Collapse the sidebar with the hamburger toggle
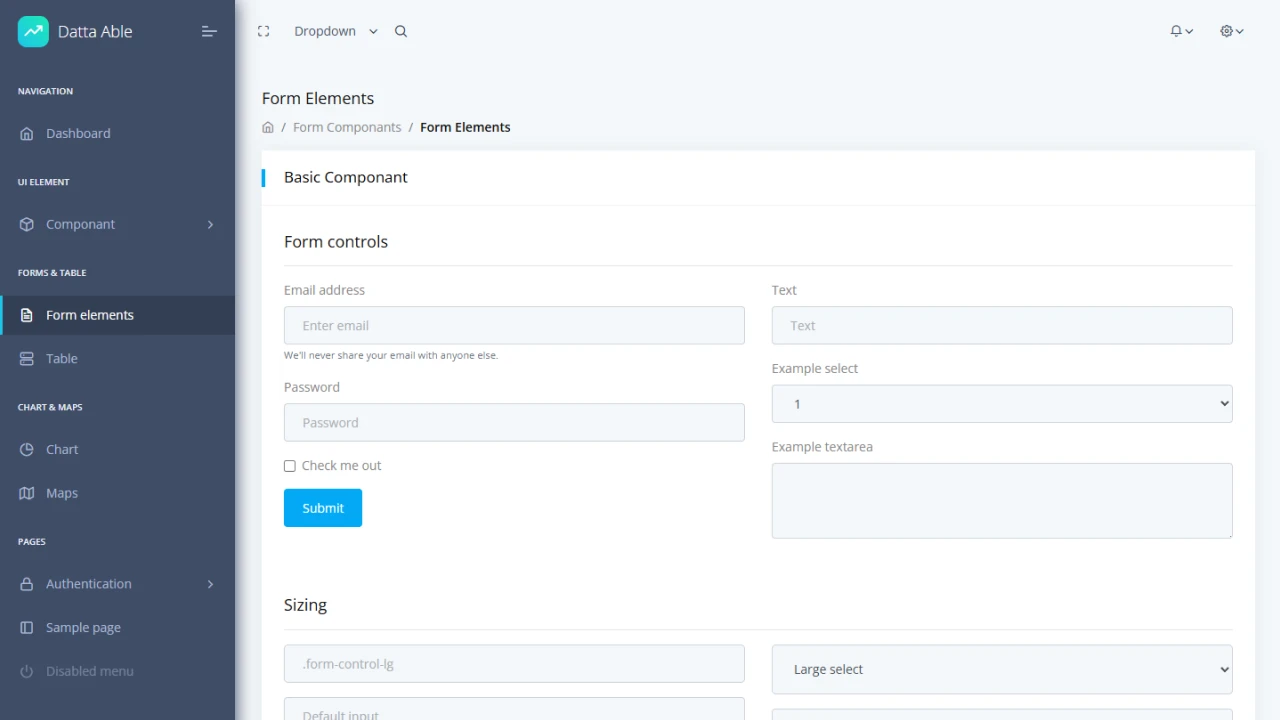Screen dimensions: 1280x720 (x=209, y=31)
